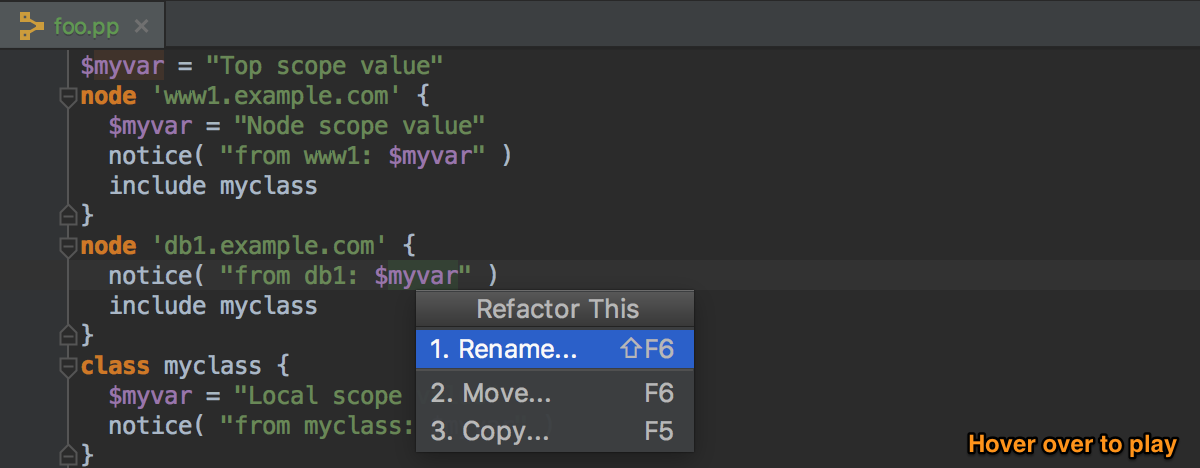Click the highlighted $myvar in db1 notice
This screenshot has width=1200, height=468.
point(416,275)
